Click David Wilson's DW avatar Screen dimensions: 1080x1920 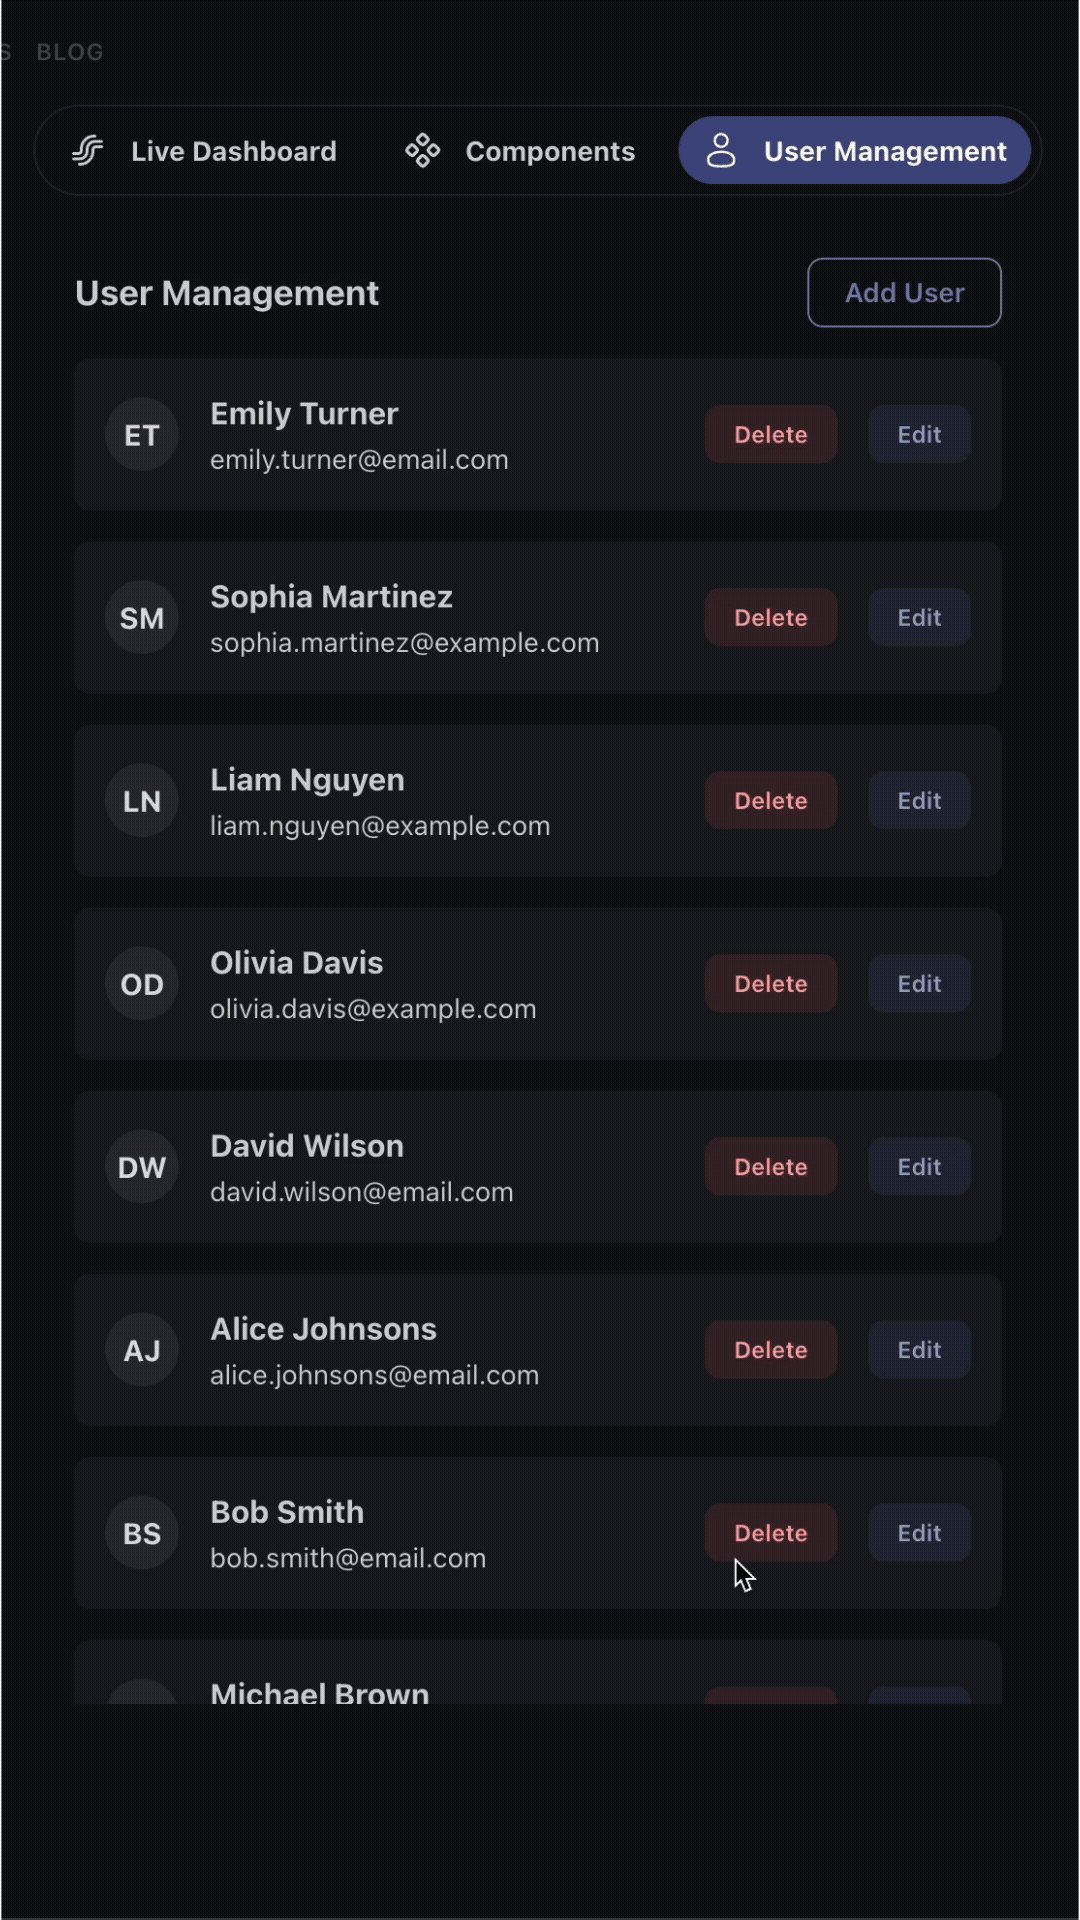(142, 1167)
